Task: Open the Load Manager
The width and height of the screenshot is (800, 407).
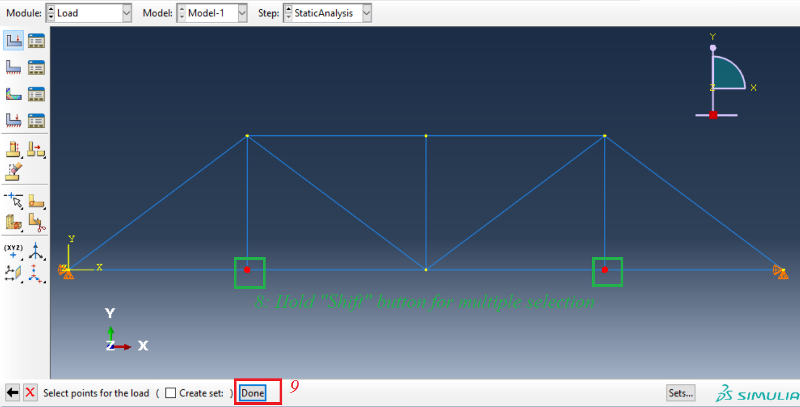Action: coord(36,40)
